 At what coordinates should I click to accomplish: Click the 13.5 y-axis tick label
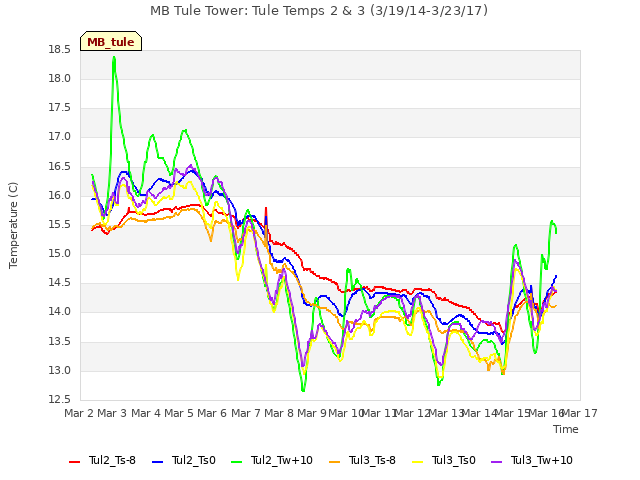click(x=60, y=342)
